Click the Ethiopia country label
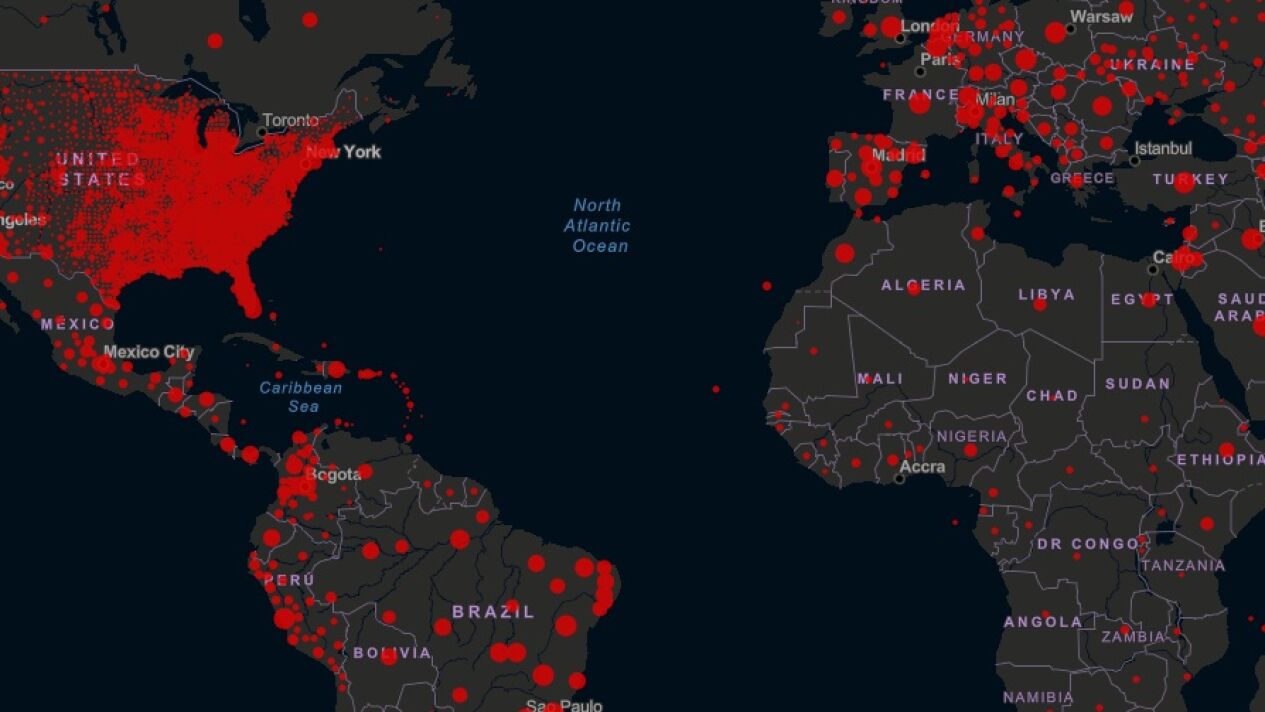1265x712 pixels. (x=1220, y=459)
